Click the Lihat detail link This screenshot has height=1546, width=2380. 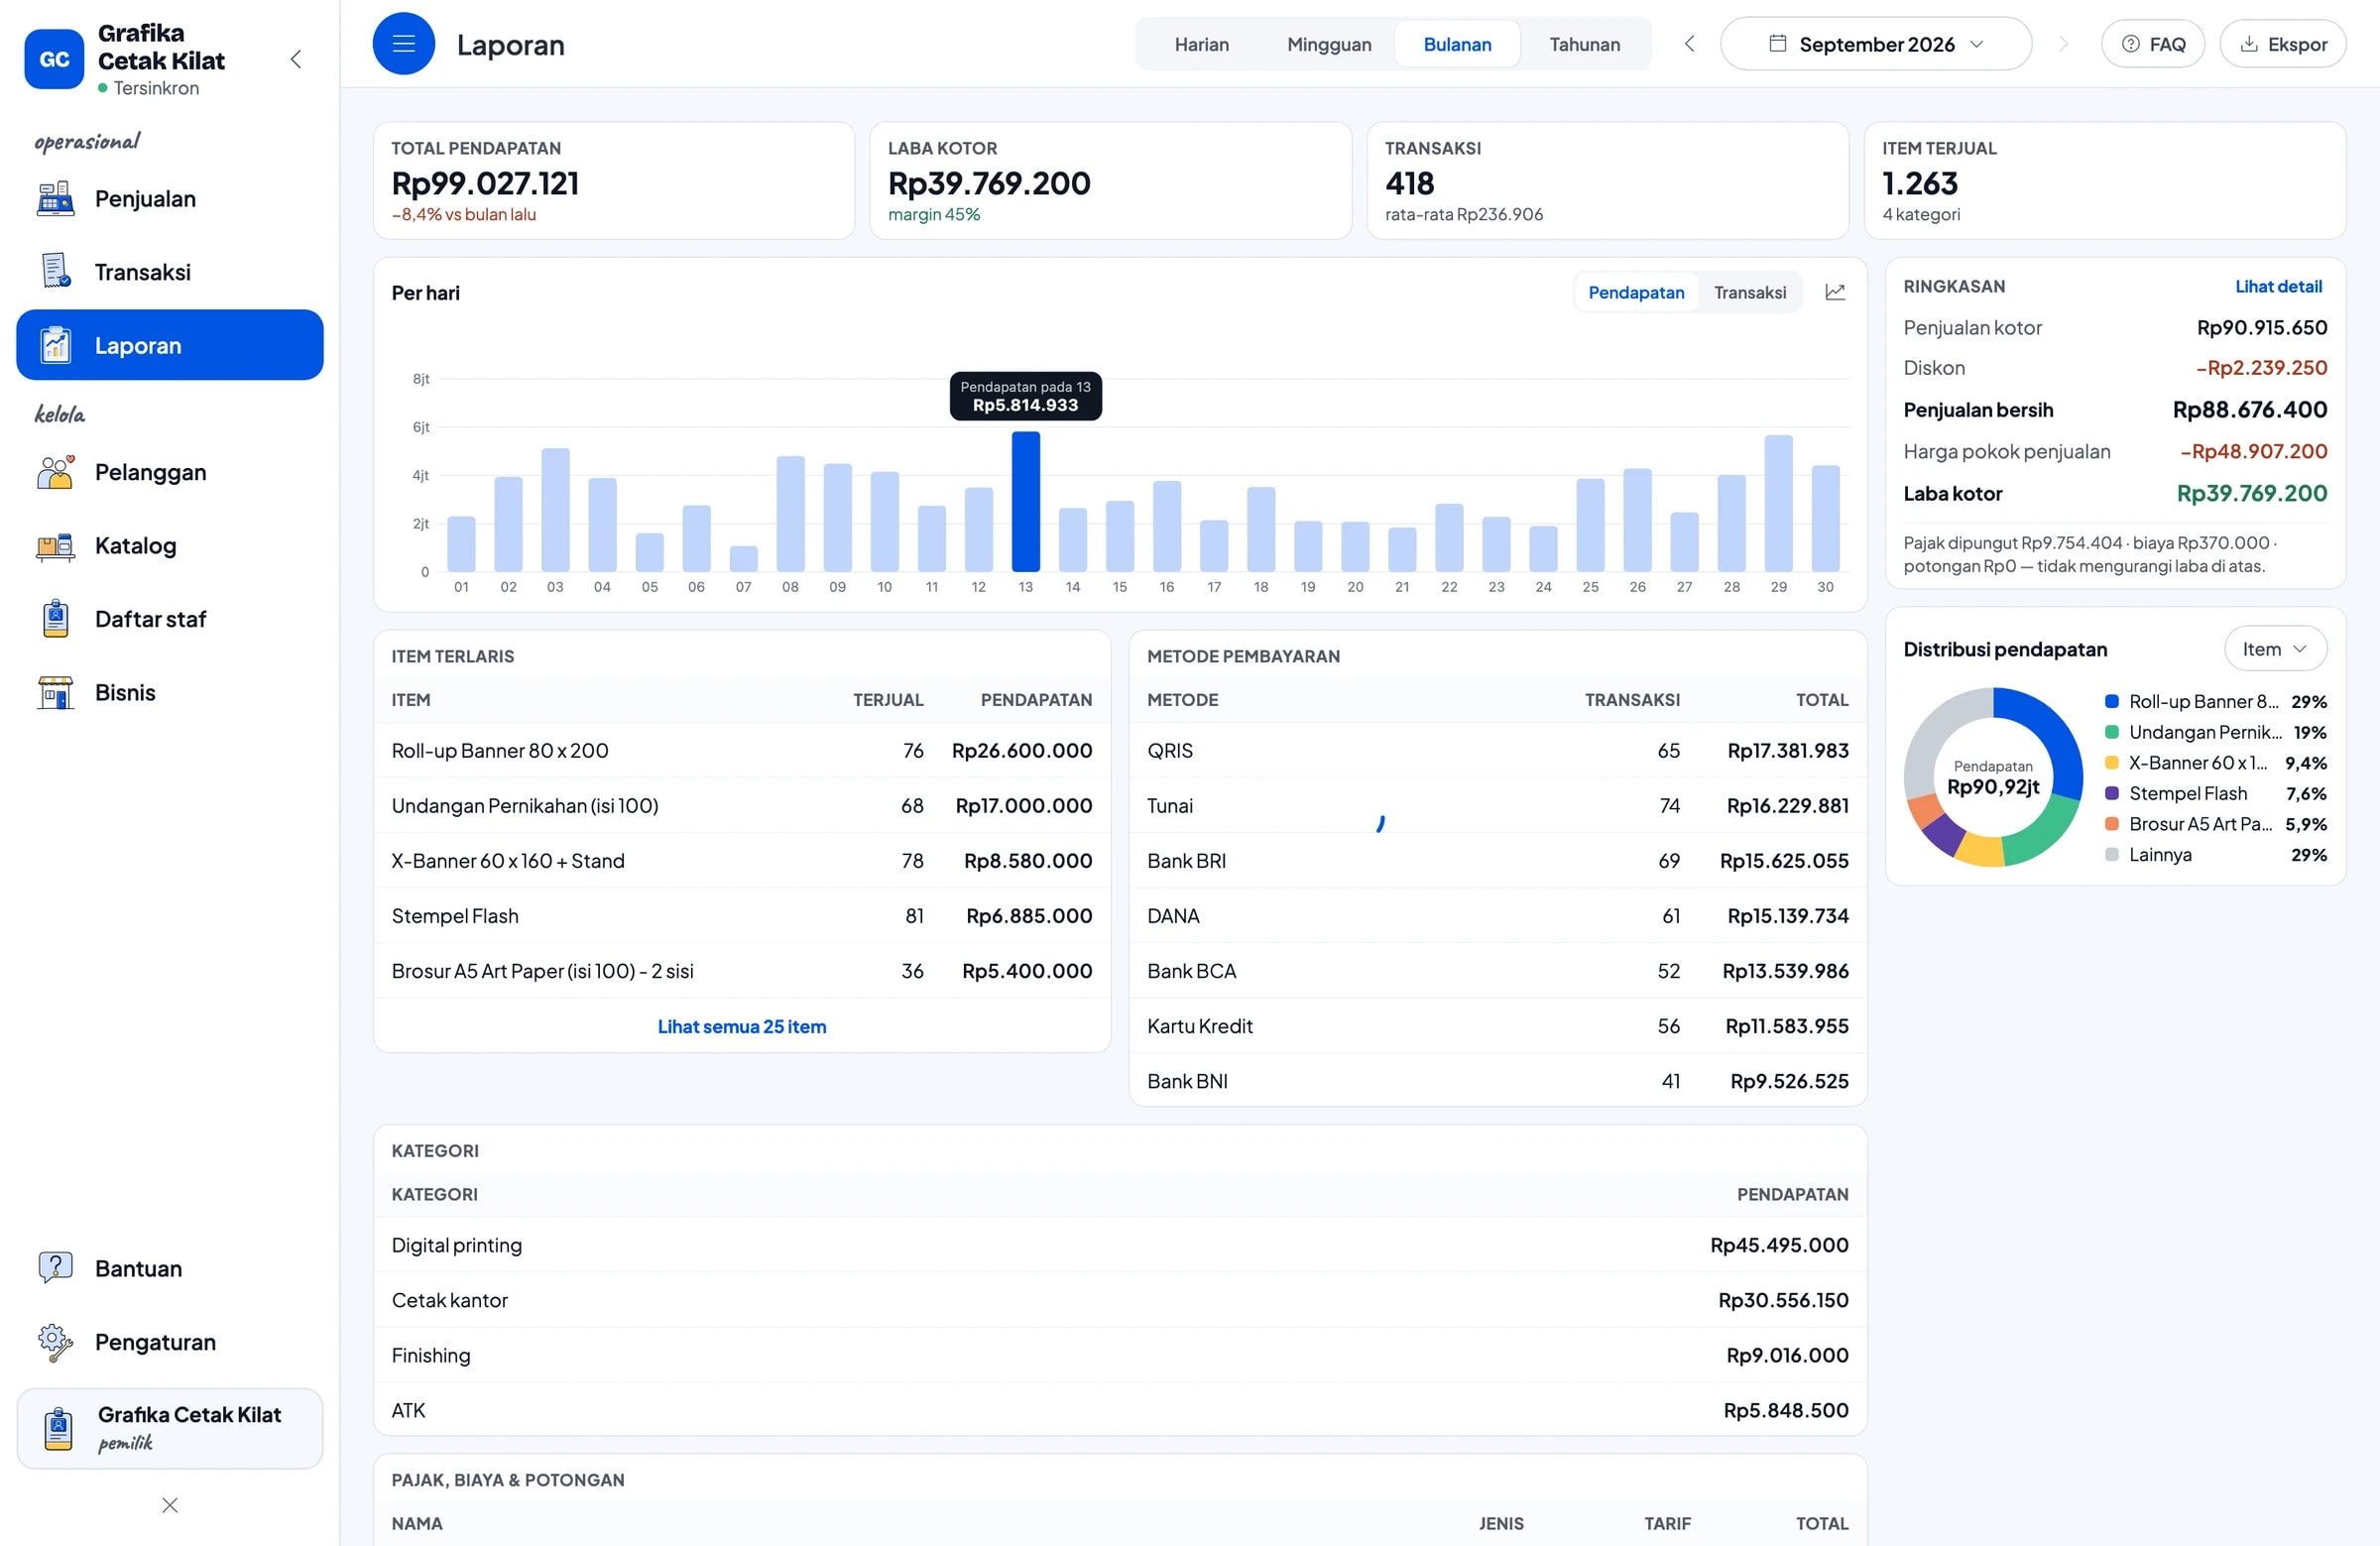coord(2278,286)
